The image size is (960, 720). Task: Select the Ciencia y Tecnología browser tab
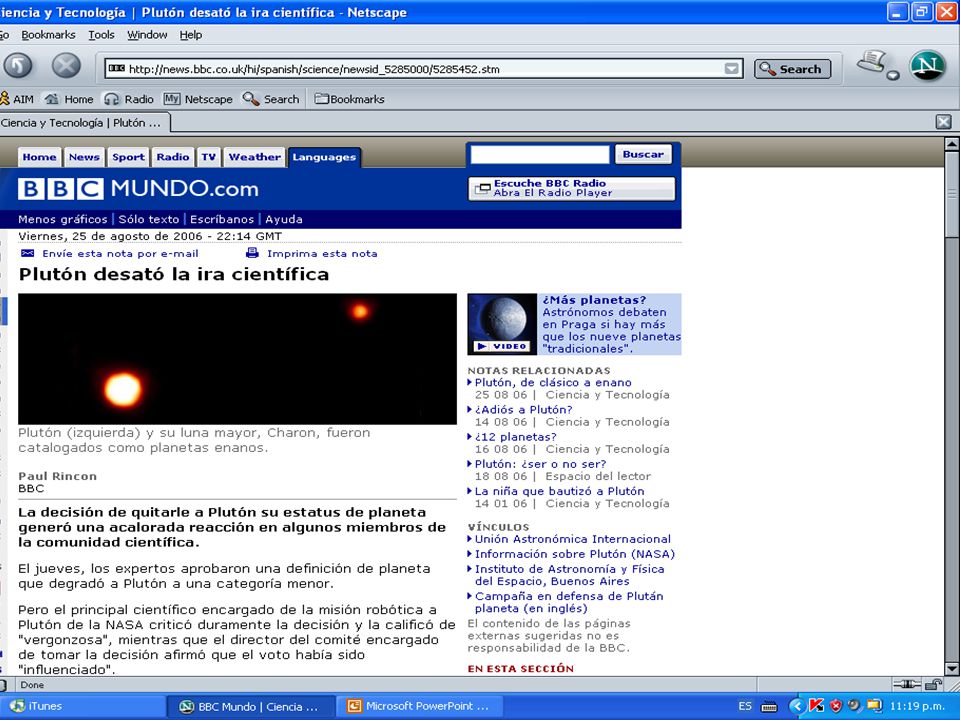point(84,122)
